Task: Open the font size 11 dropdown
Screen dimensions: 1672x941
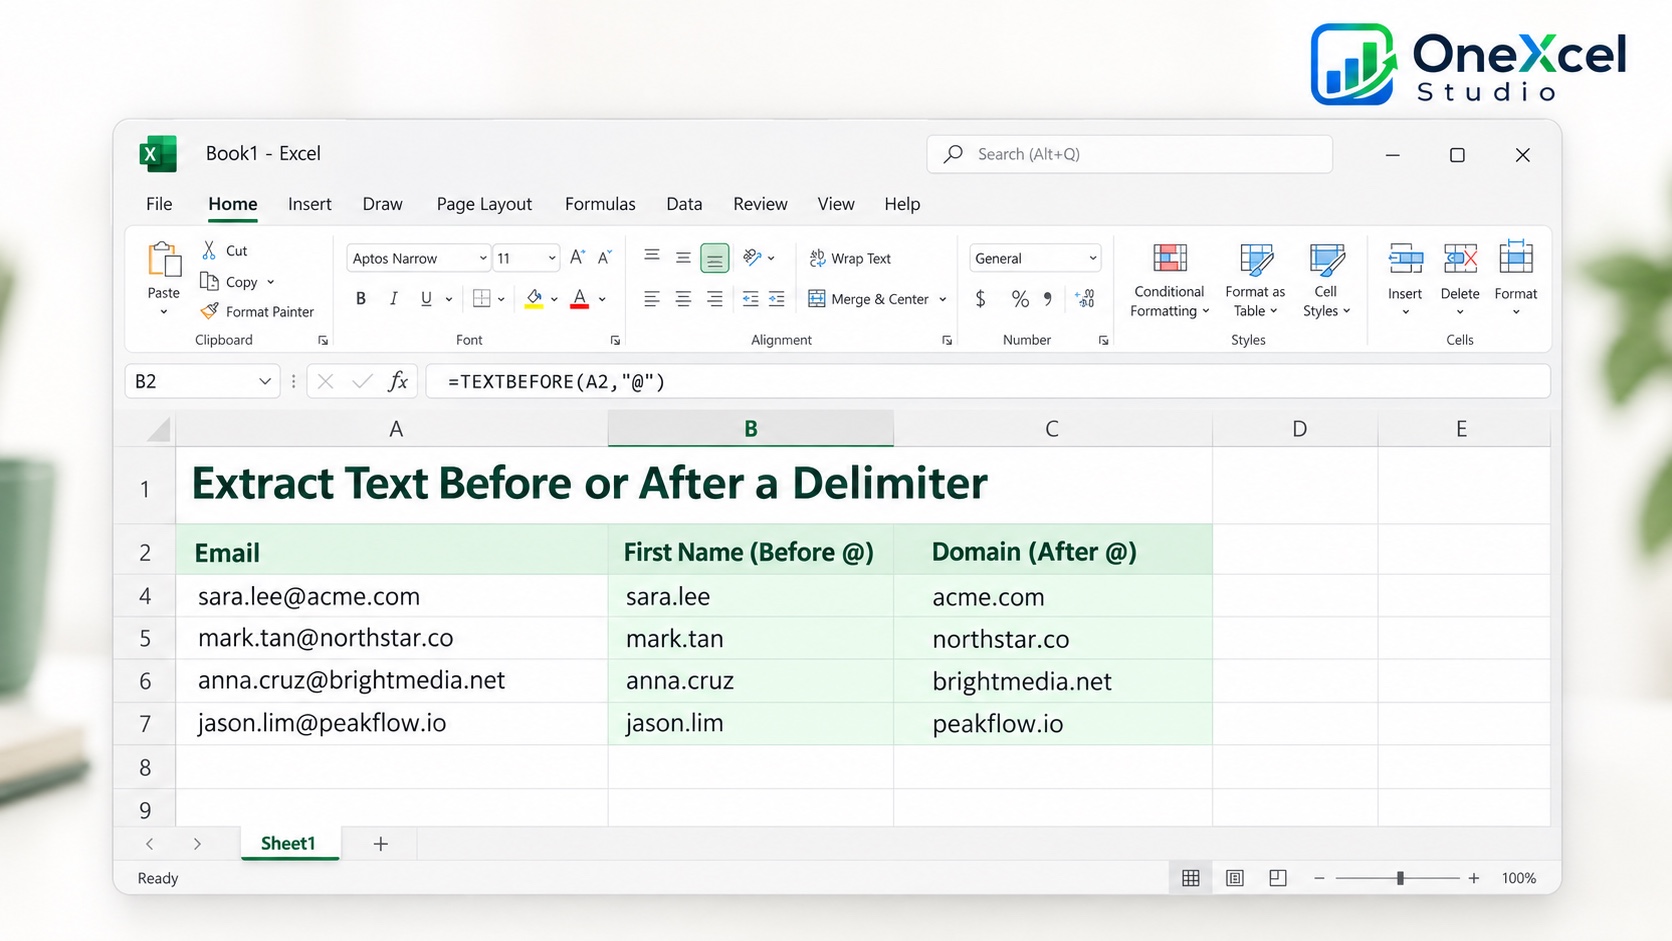Action: click(551, 258)
